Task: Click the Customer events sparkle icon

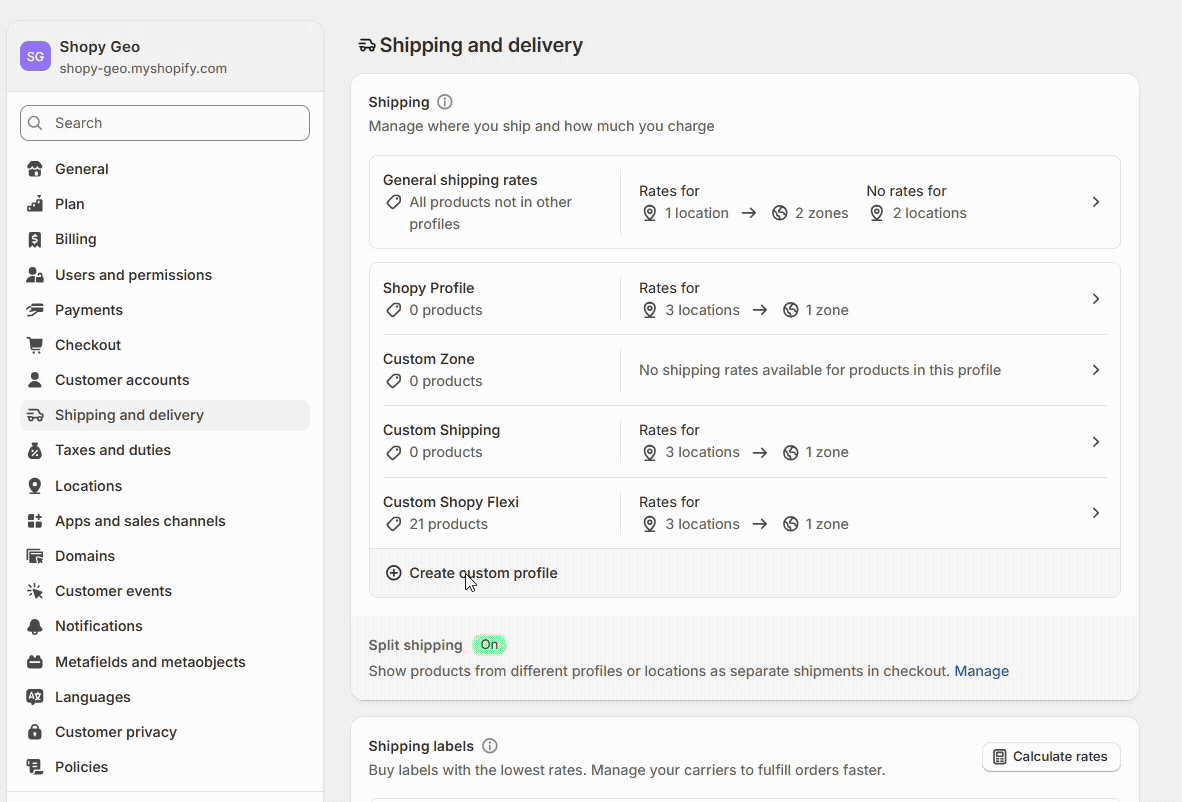Action: point(35,591)
